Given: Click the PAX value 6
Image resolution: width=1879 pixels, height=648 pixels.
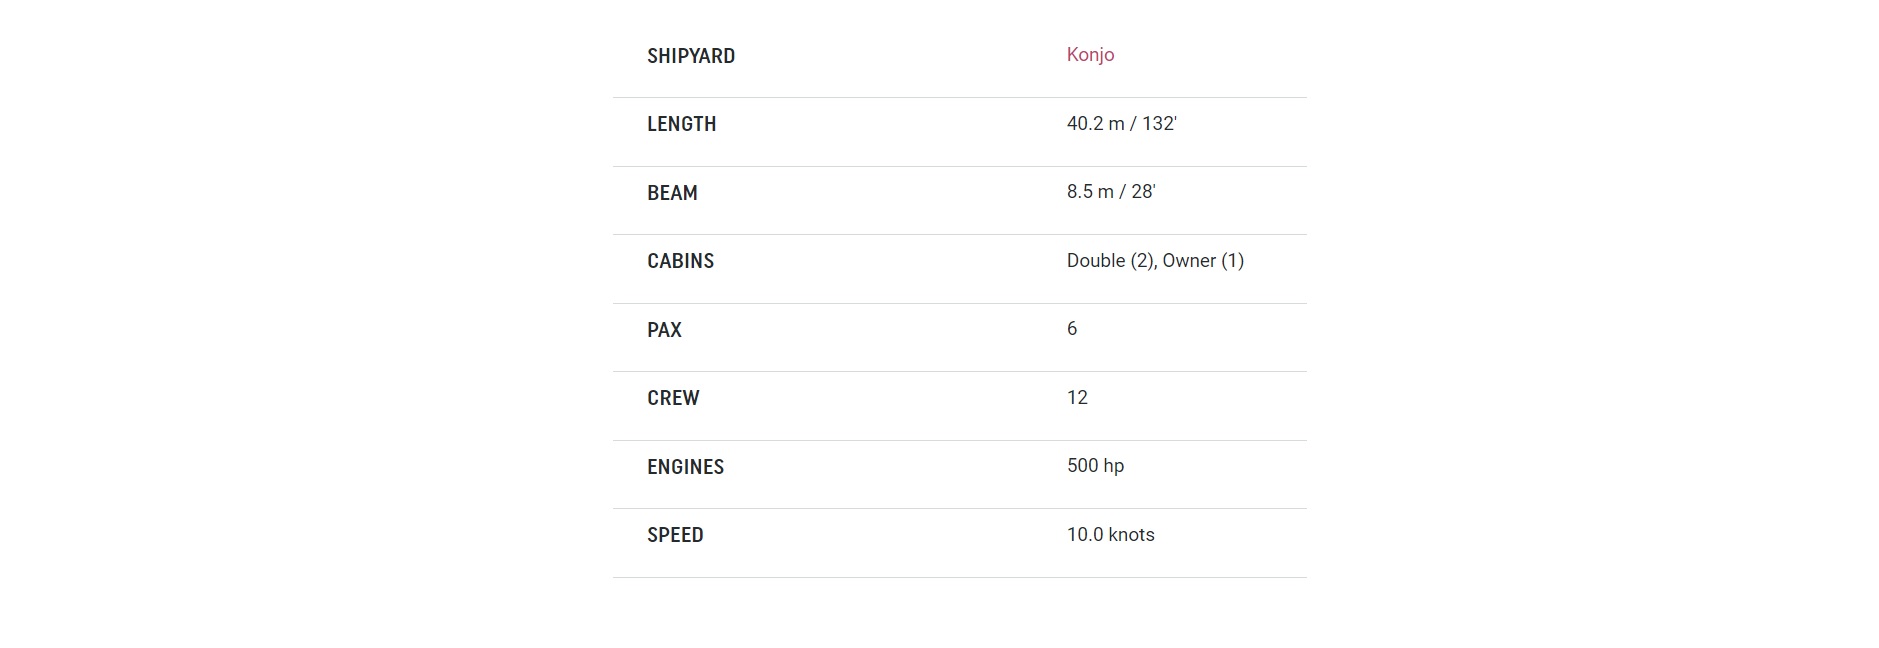Looking at the screenshot, I should click(1072, 328).
